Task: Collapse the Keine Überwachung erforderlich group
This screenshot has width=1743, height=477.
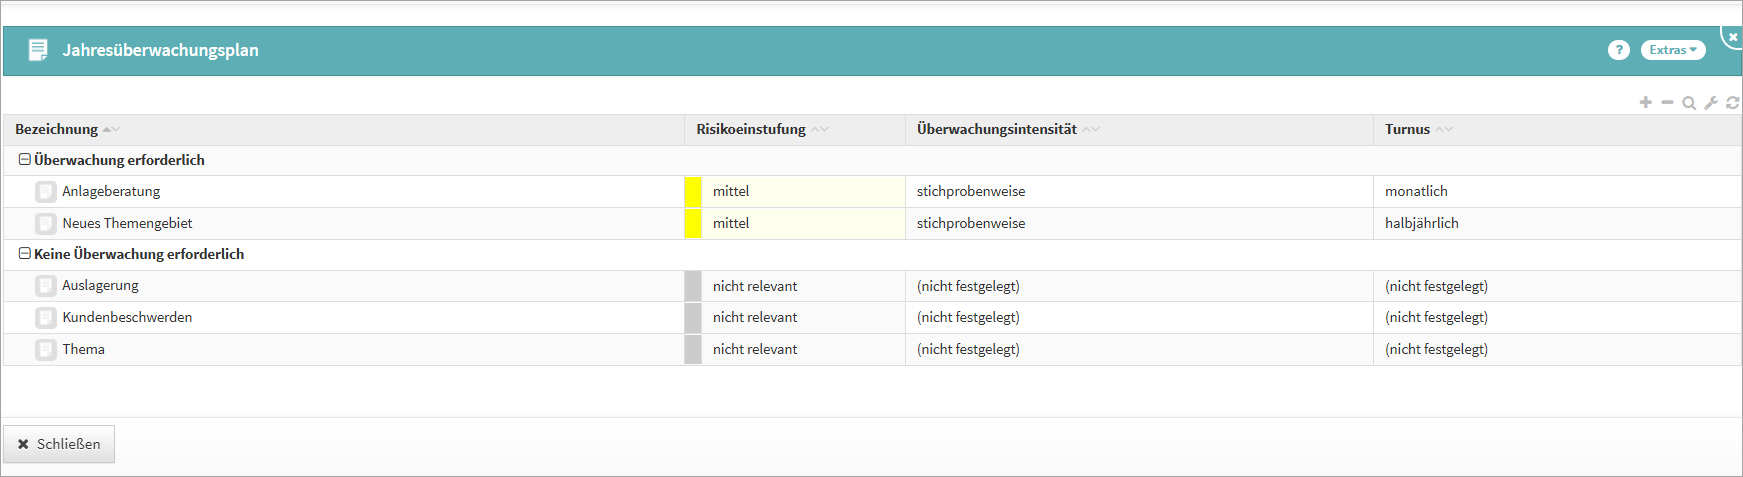Action: click(25, 254)
